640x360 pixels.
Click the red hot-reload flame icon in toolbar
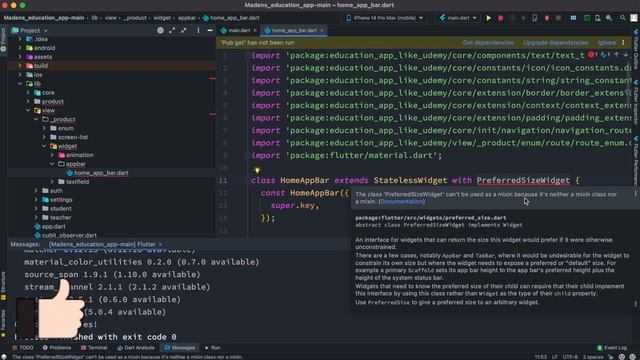click(x=547, y=18)
